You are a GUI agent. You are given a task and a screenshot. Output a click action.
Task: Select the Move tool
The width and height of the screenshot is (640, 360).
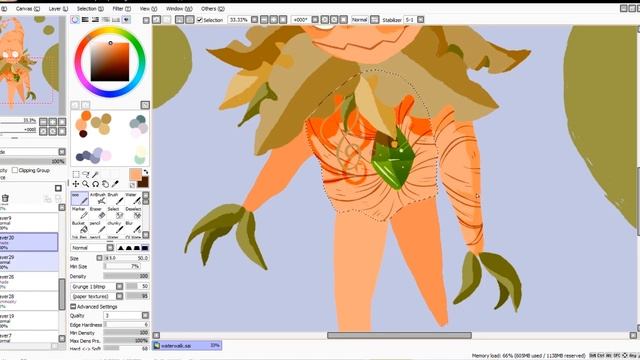[76, 184]
